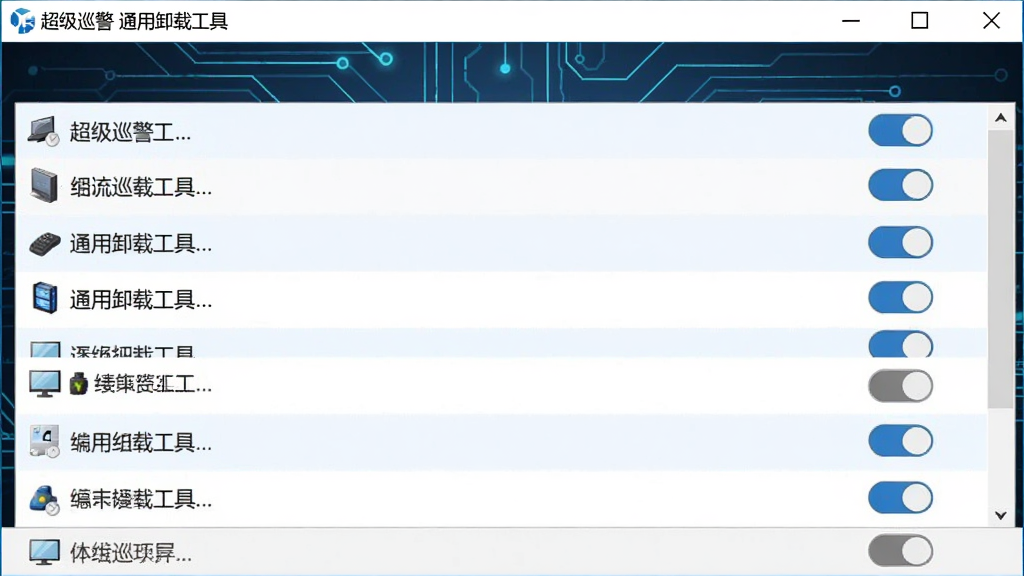This screenshot has height=576, width=1024.
Task: Click the 体维巡... label in the bottom row
Action: pos(131,553)
